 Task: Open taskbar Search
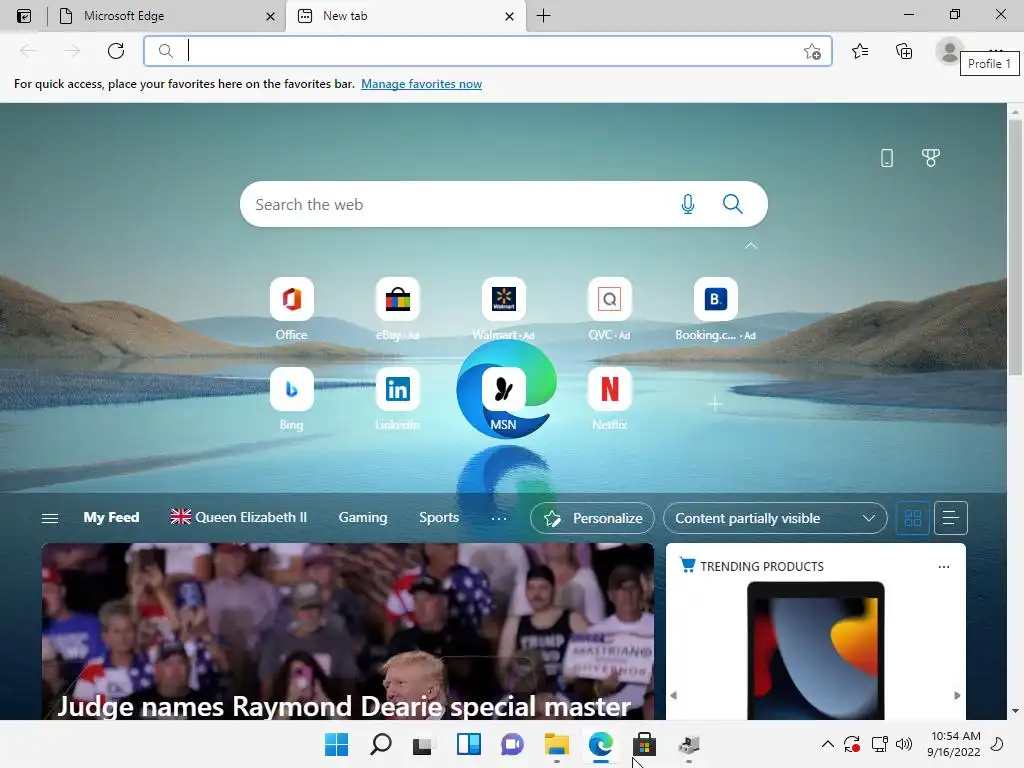[381, 744]
